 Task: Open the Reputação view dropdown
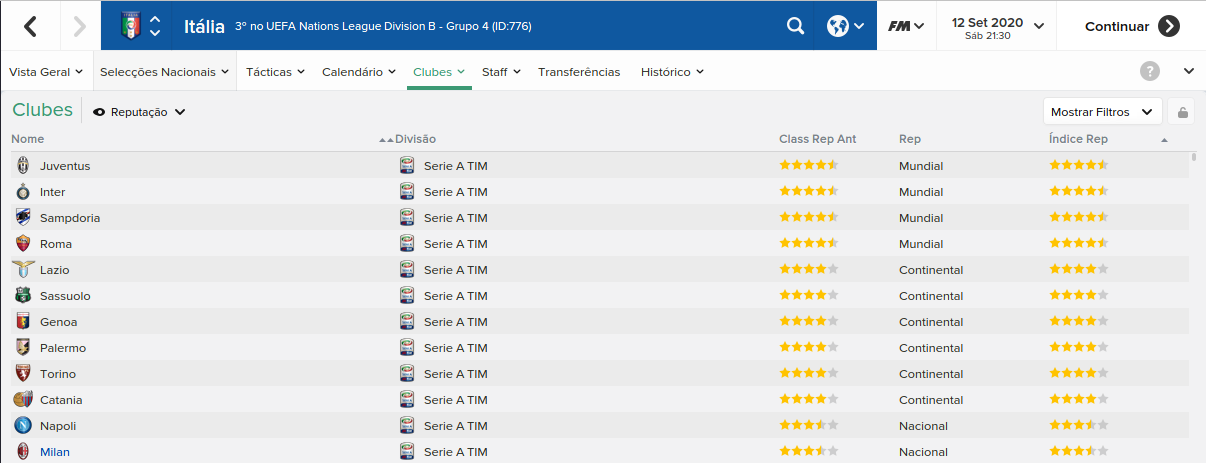(139, 112)
